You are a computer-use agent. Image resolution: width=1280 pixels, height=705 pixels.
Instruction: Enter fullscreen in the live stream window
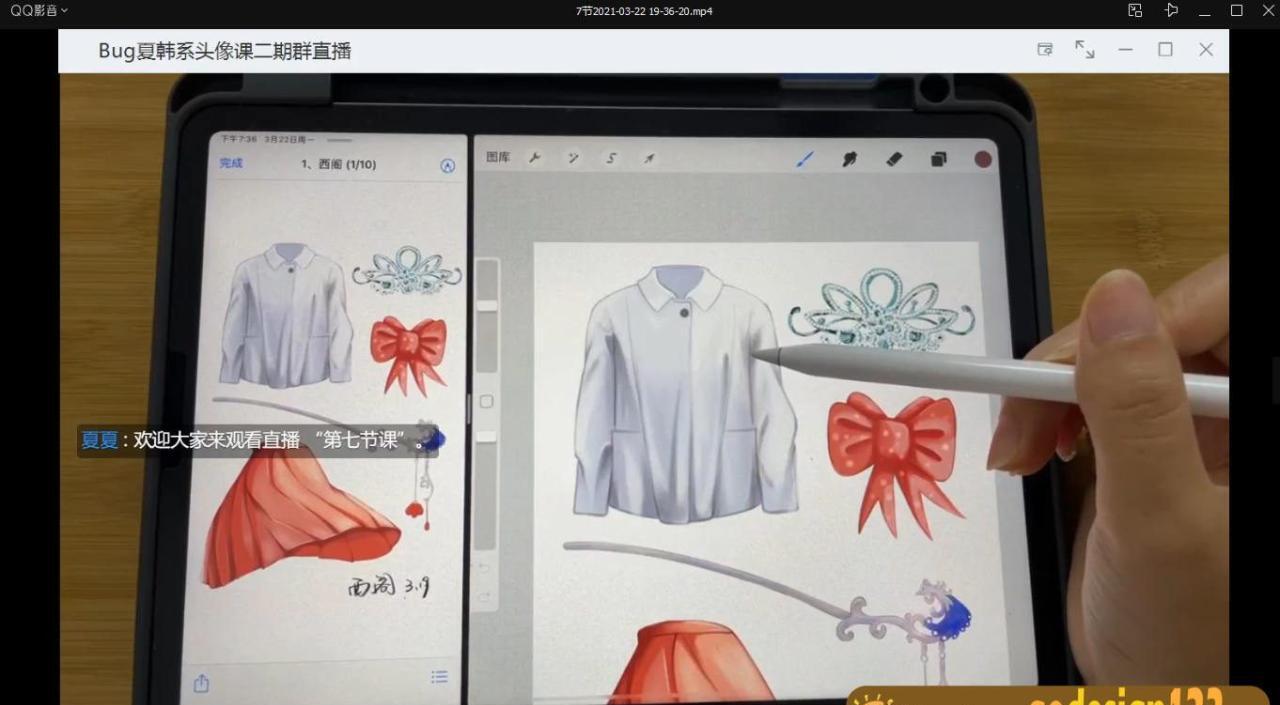coord(1084,49)
